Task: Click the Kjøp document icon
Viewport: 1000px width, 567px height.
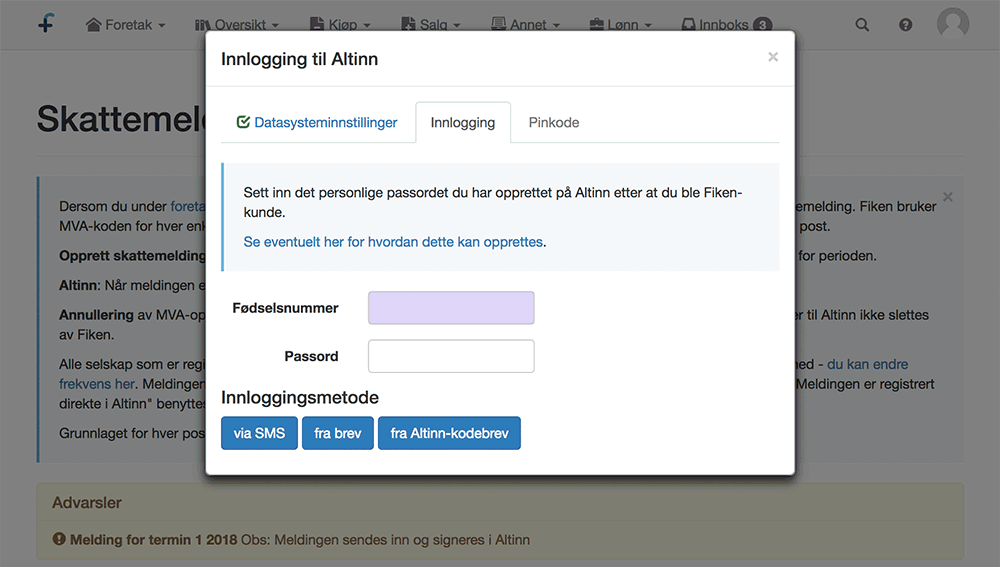Action: (317, 24)
